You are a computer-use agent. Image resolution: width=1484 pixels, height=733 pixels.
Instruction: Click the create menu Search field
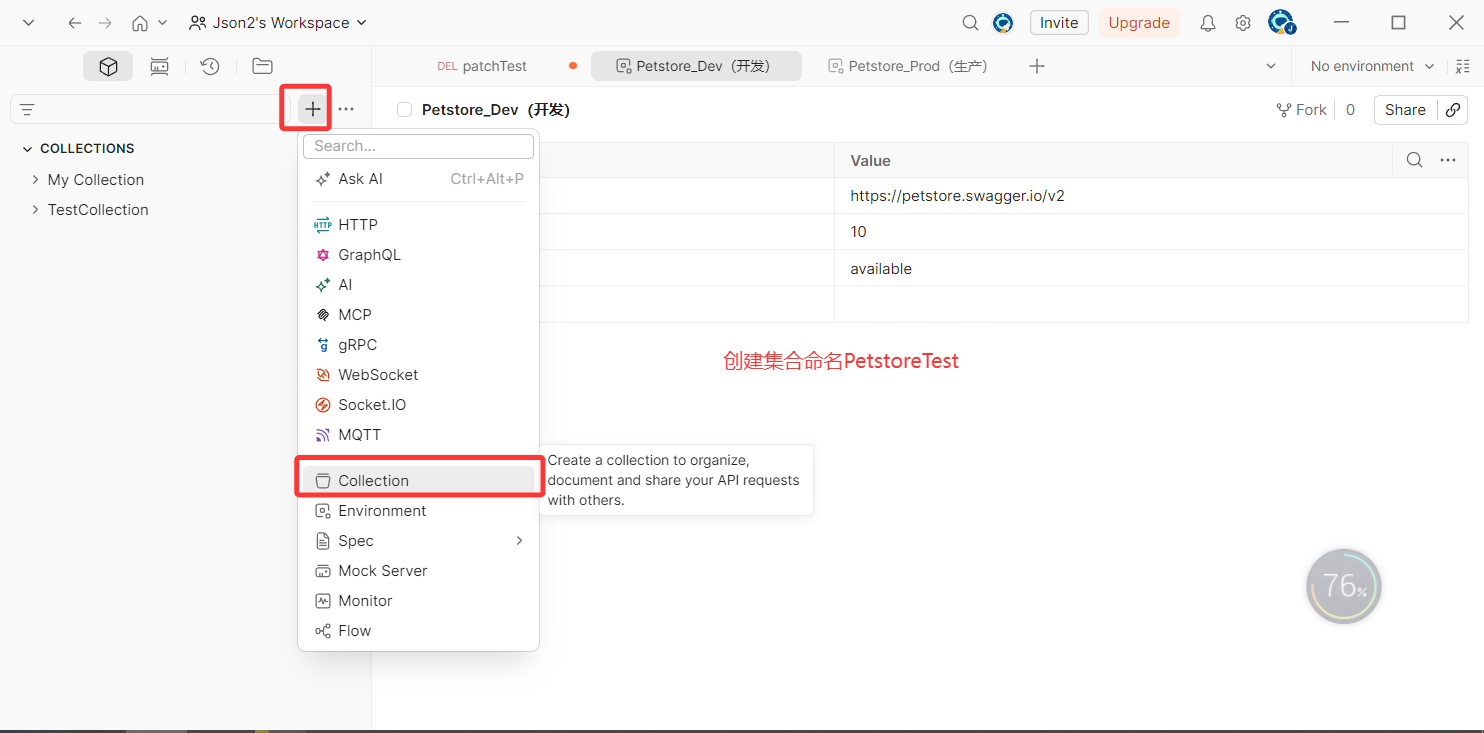tap(418, 146)
